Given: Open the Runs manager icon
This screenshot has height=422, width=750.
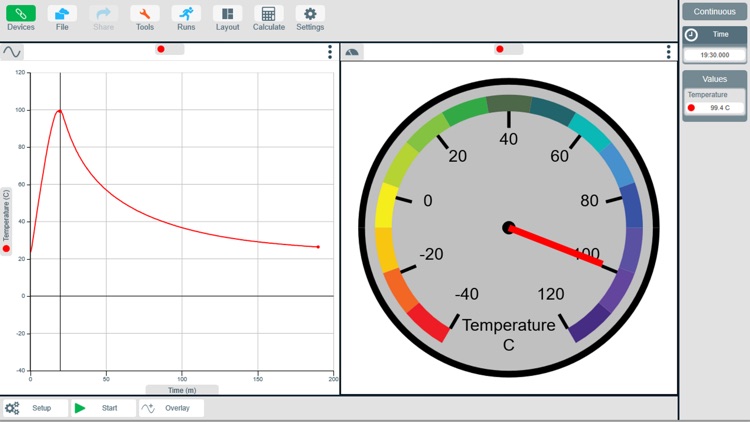Looking at the screenshot, I should (186, 17).
